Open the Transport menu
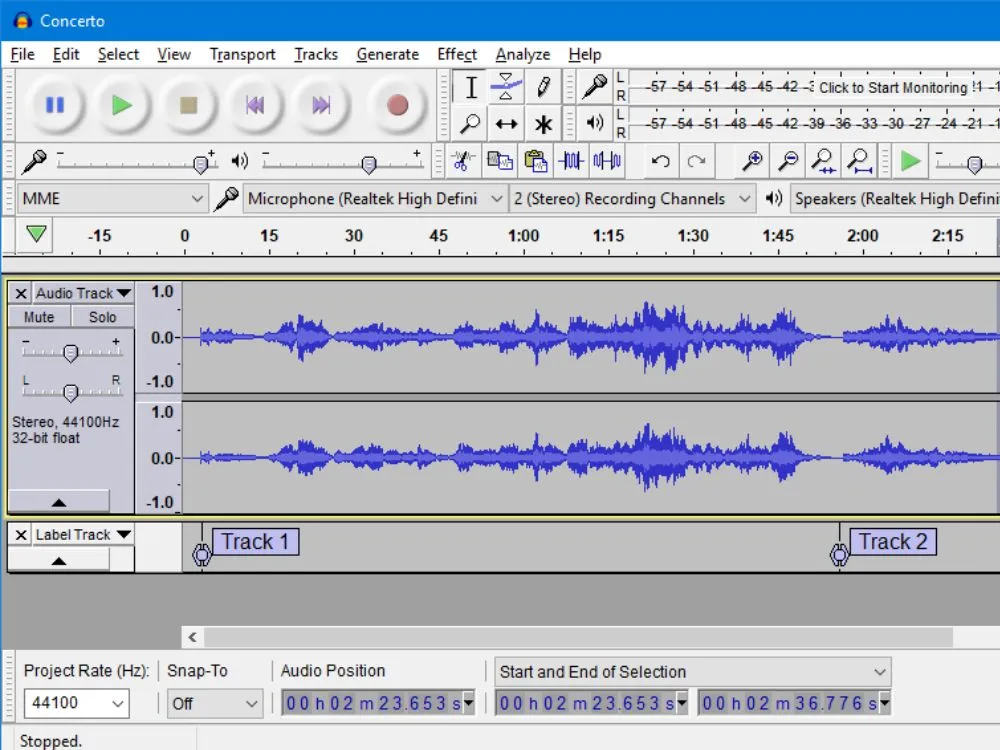 point(242,54)
